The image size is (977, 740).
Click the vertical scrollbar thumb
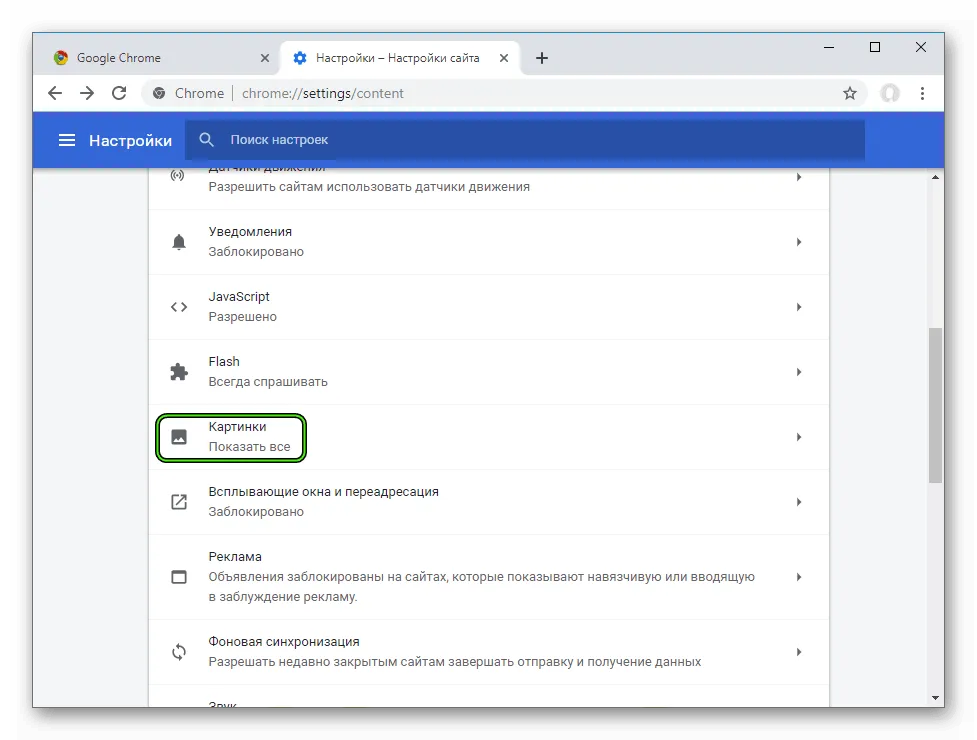[935, 405]
